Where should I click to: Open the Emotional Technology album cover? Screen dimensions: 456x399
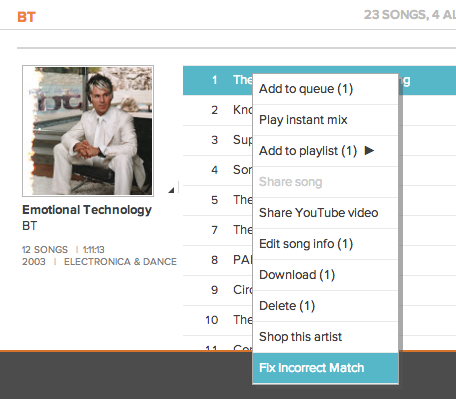click(x=88, y=131)
